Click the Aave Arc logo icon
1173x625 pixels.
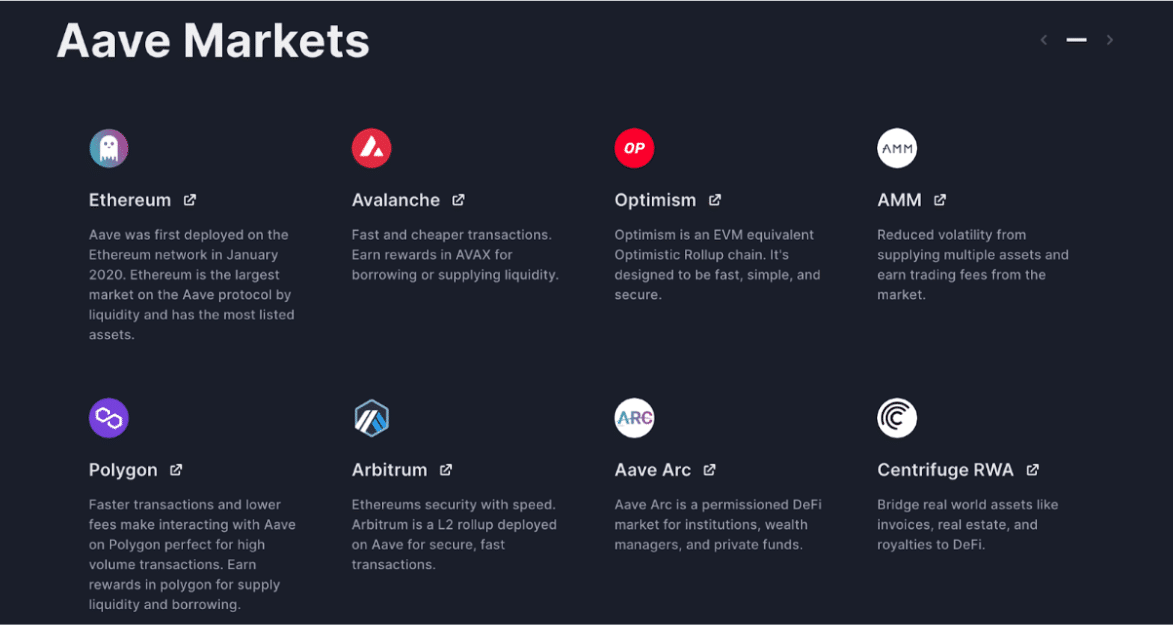(x=634, y=418)
